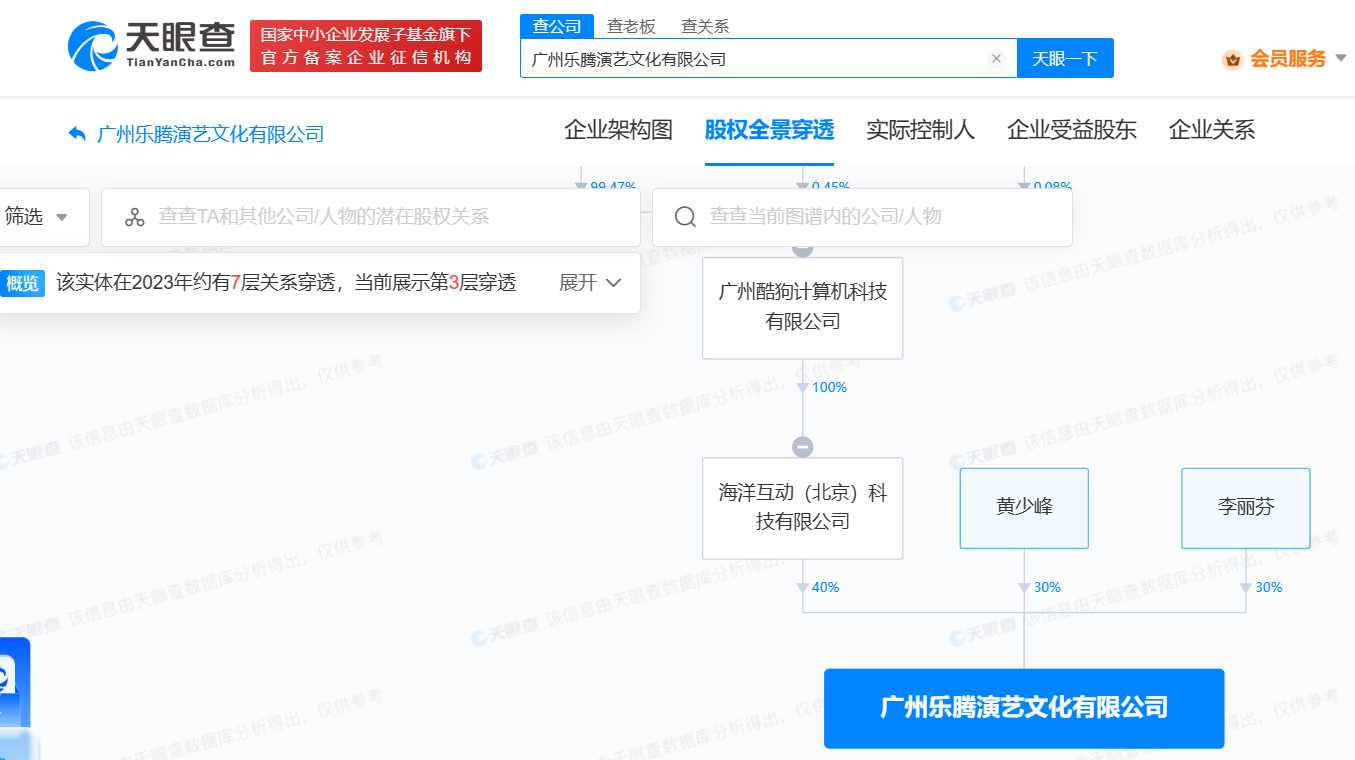
Task: Select the 查关系 search tab
Action: [x=705, y=27]
